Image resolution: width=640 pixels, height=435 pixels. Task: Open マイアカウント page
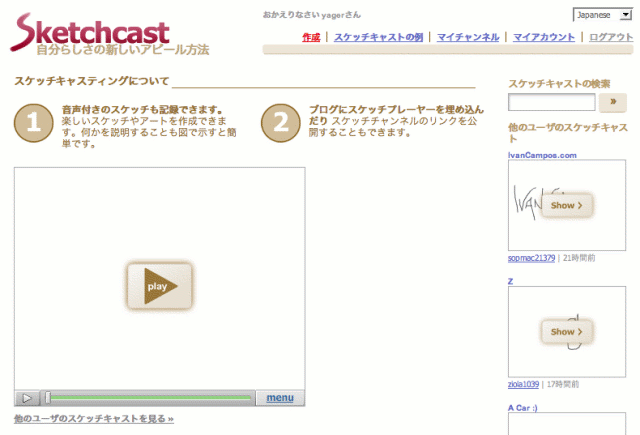544,37
